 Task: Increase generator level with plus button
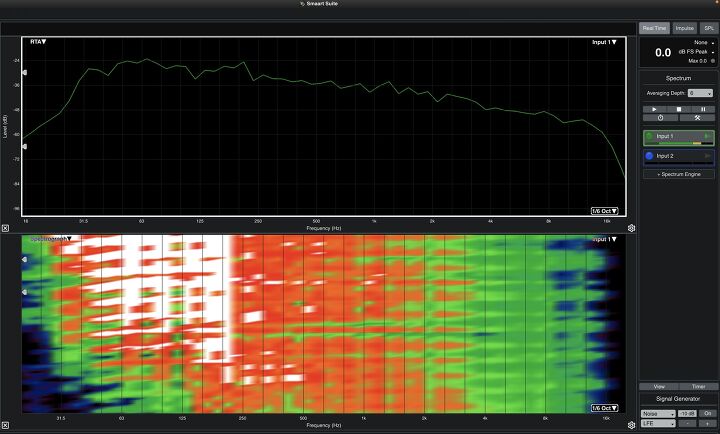click(707, 424)
